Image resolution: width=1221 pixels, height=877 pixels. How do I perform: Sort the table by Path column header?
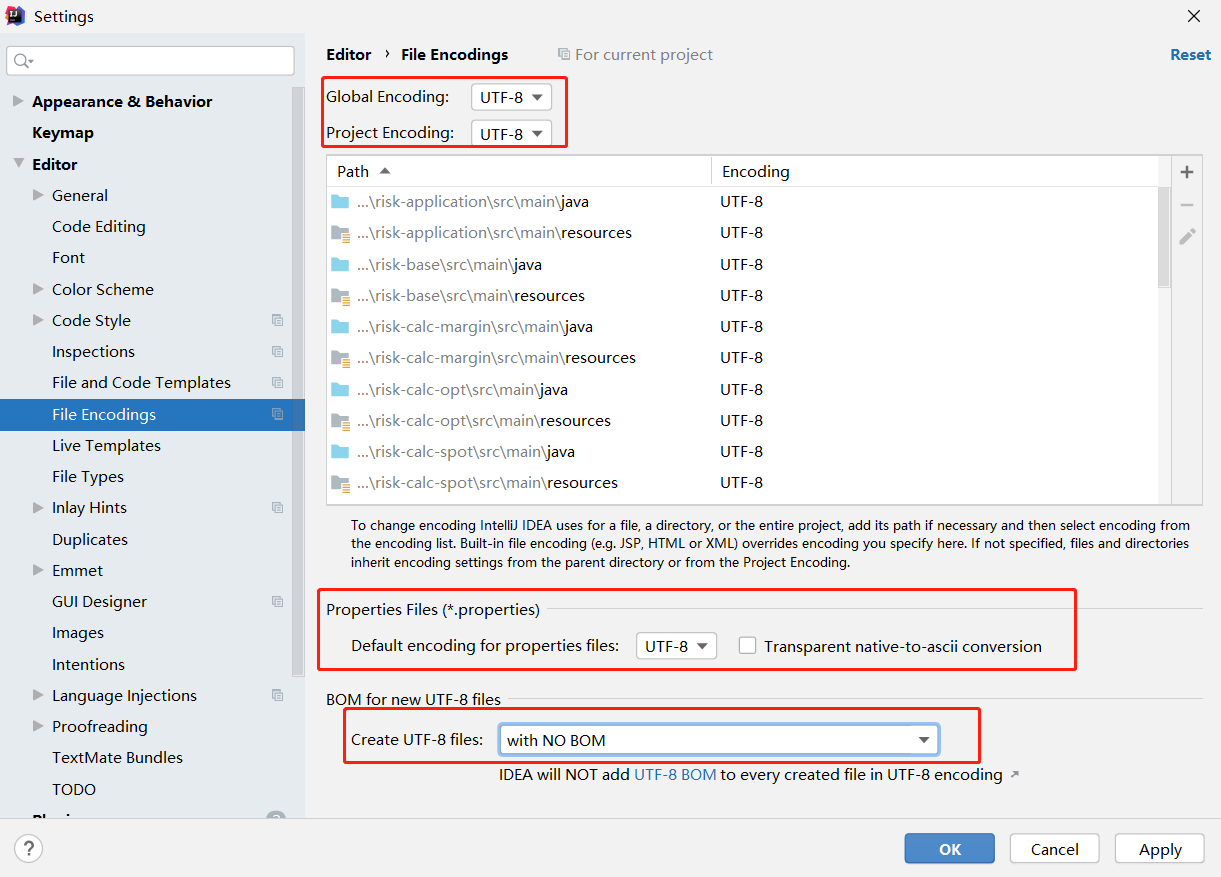(518, 172)
